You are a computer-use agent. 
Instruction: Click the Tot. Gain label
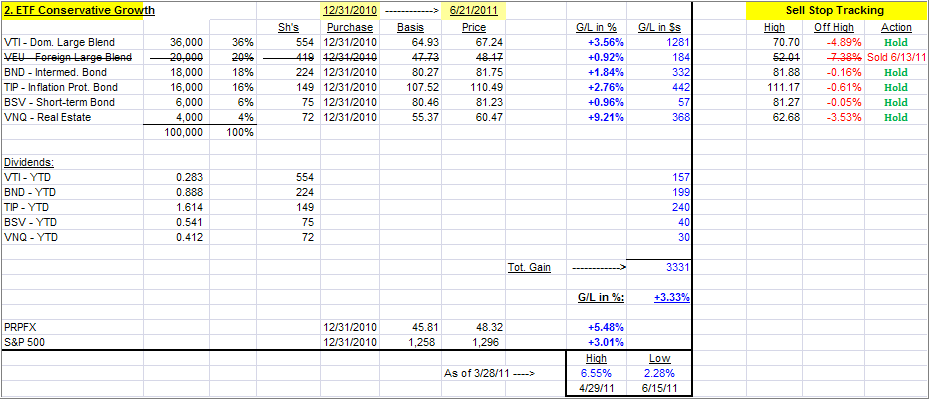tap(530, 267)
